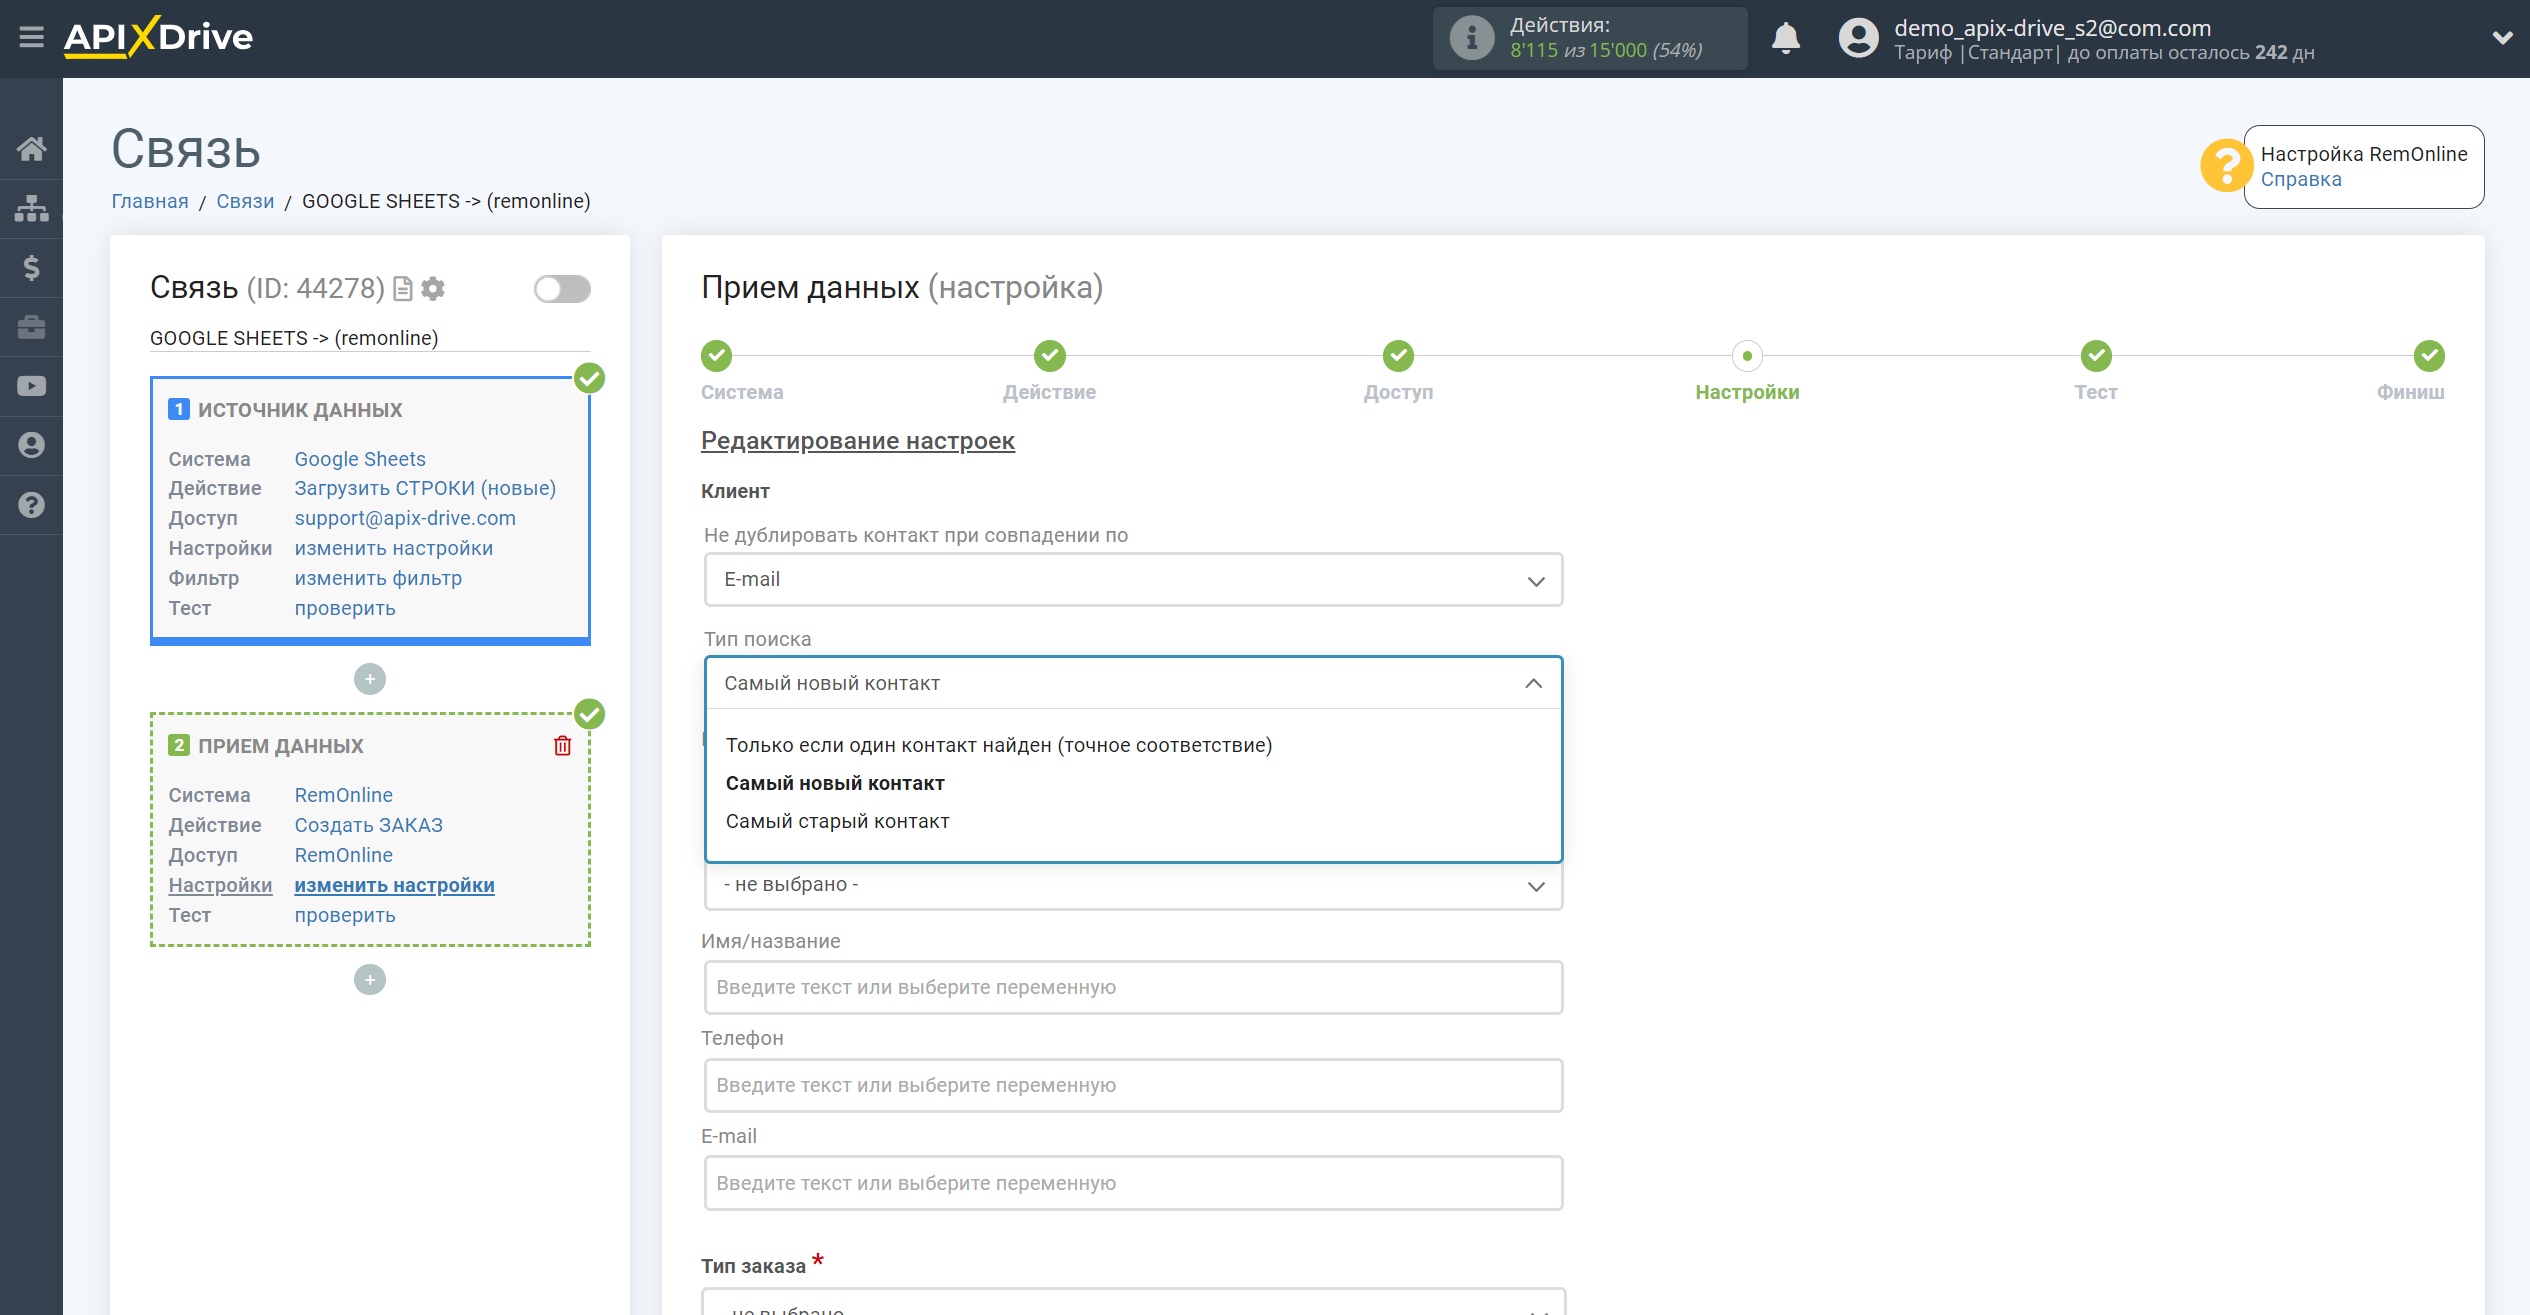
Task: Open the briefcase sidebar icon
Action: 31,327
